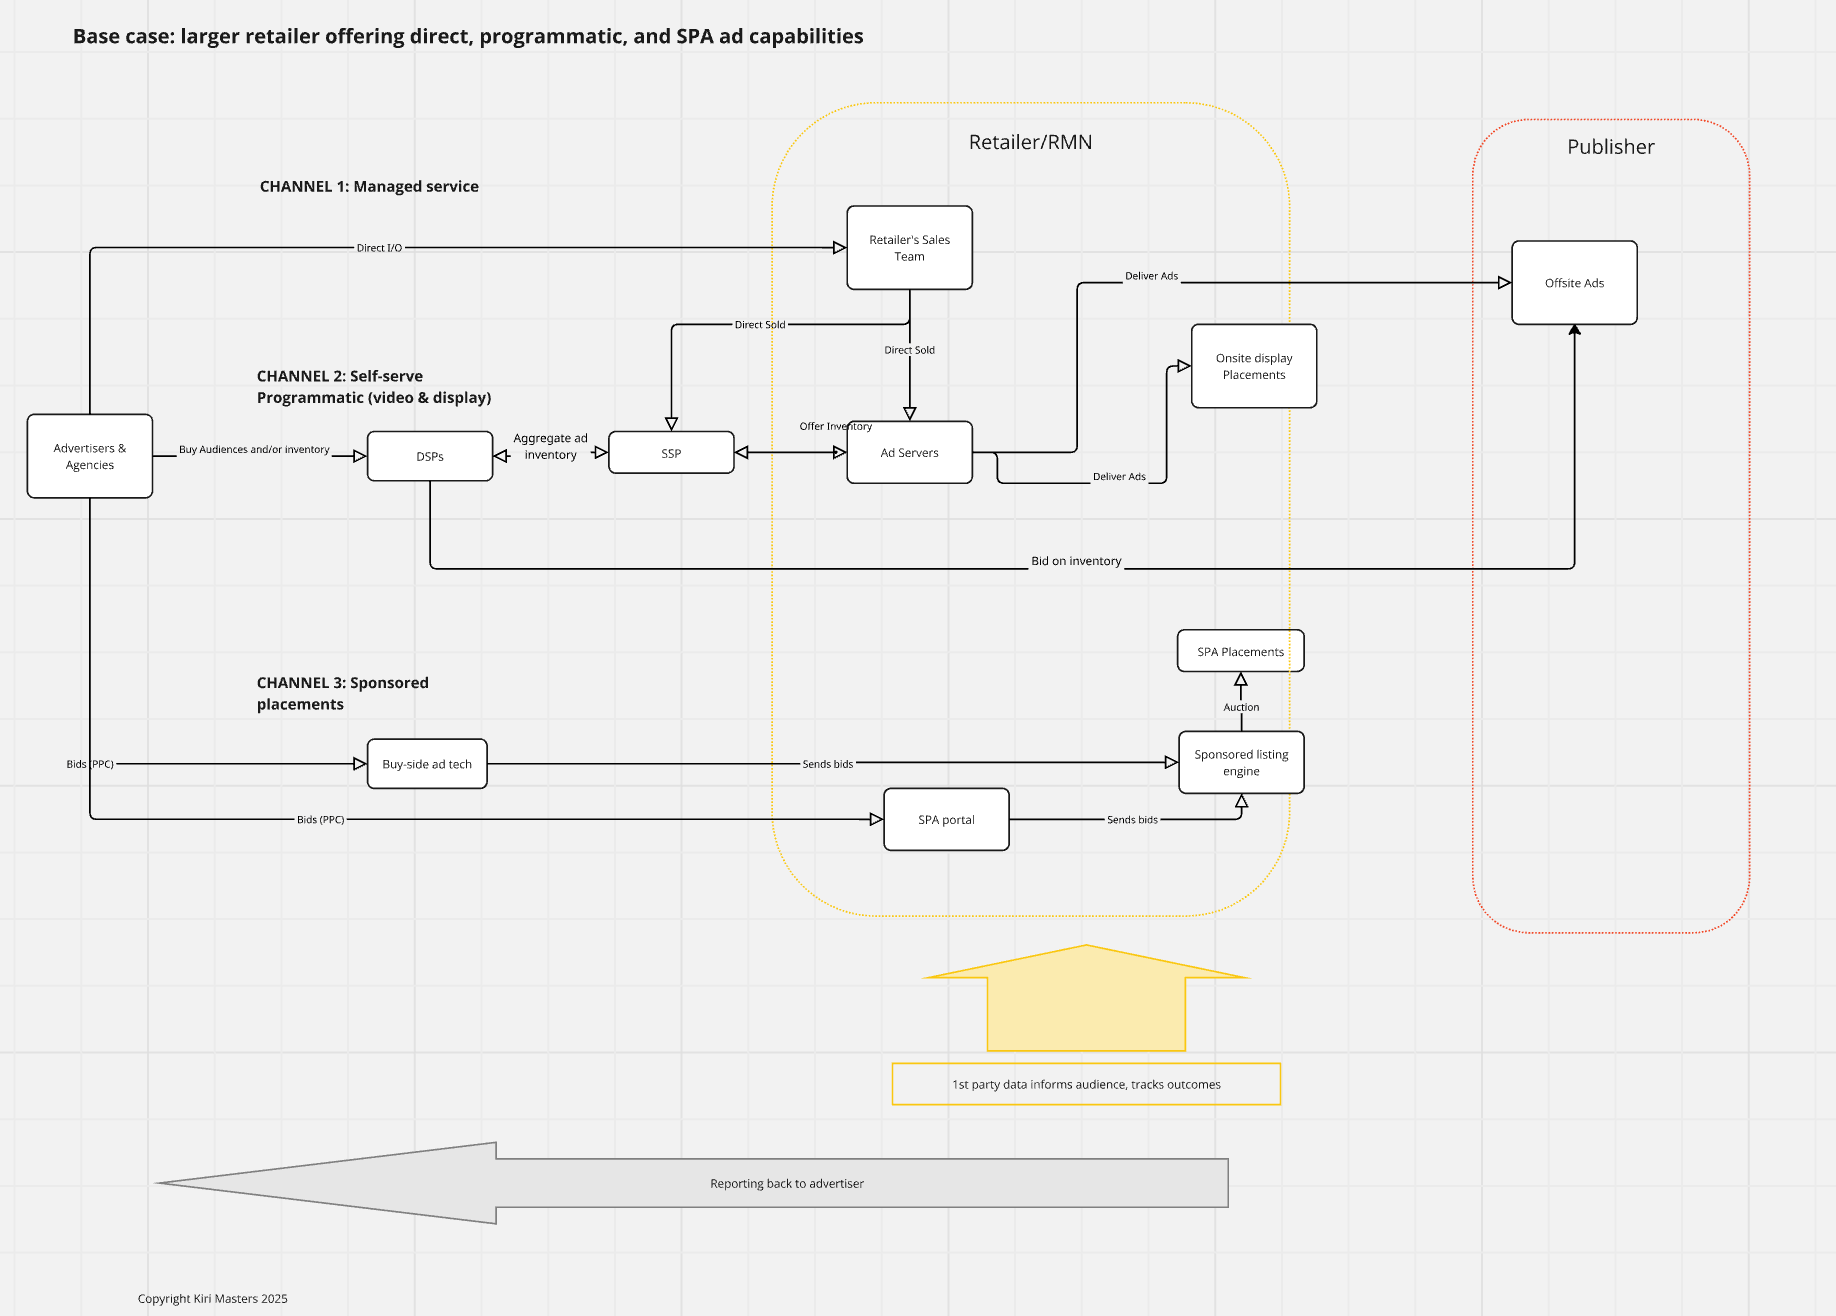Click the Onsite display Placements box
This screenshot has height=1316, width=1836.
(1254, 366)
